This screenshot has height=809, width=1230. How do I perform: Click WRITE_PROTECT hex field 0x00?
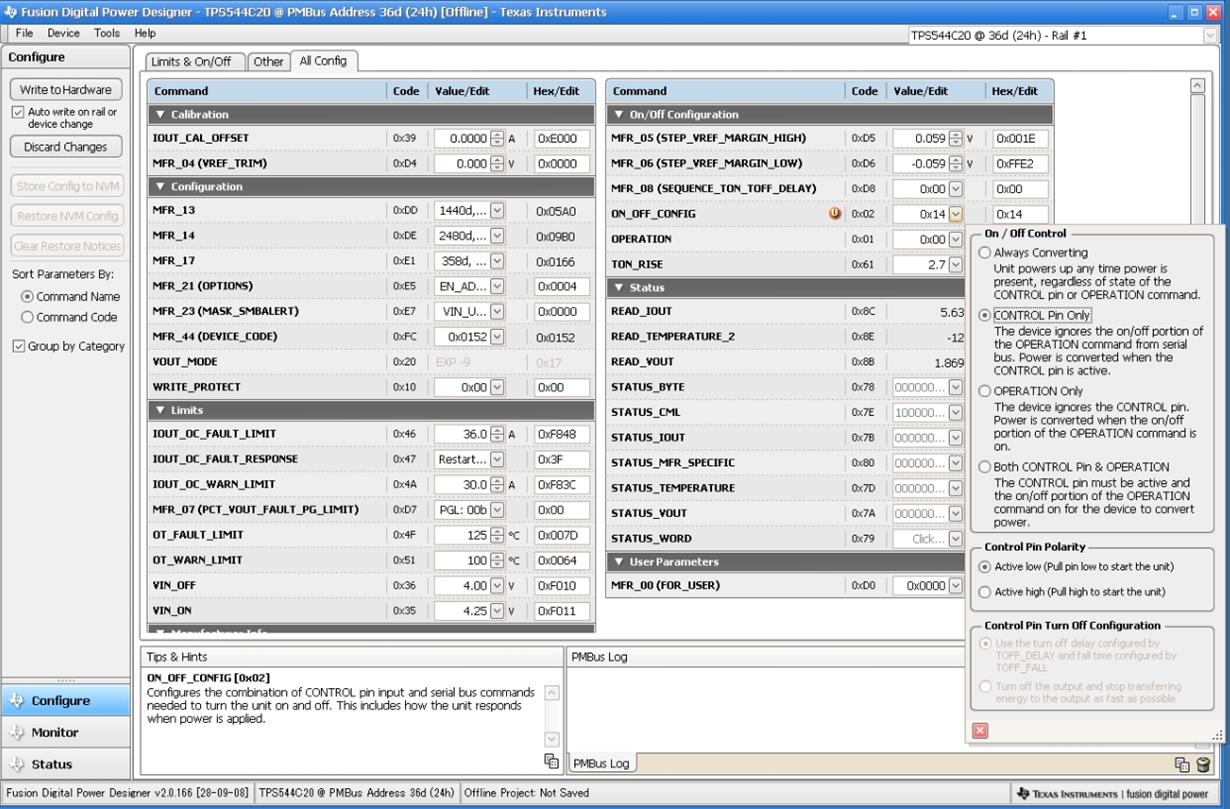click(x=561, y=387)
